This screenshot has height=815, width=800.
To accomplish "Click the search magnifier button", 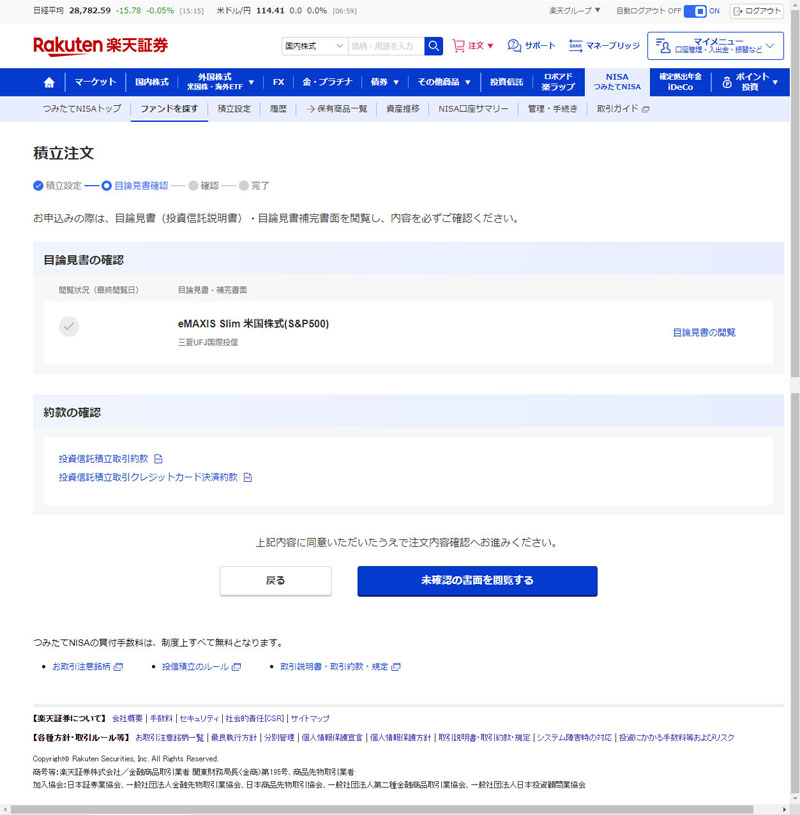I will click(x=433, y=46).
